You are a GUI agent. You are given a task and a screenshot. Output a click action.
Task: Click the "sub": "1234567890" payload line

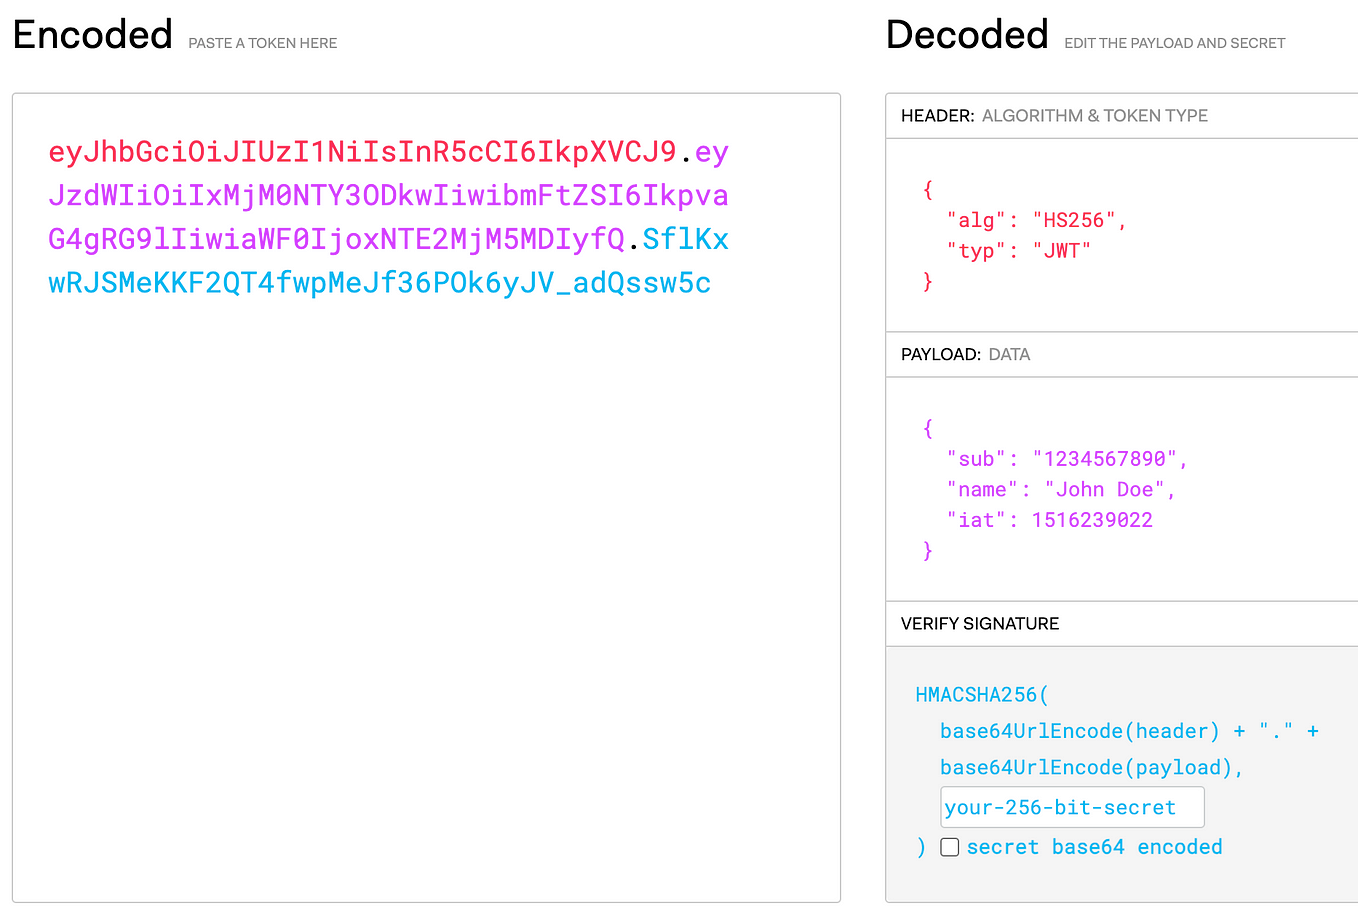pyautogui.click(x=1067, y=459)
